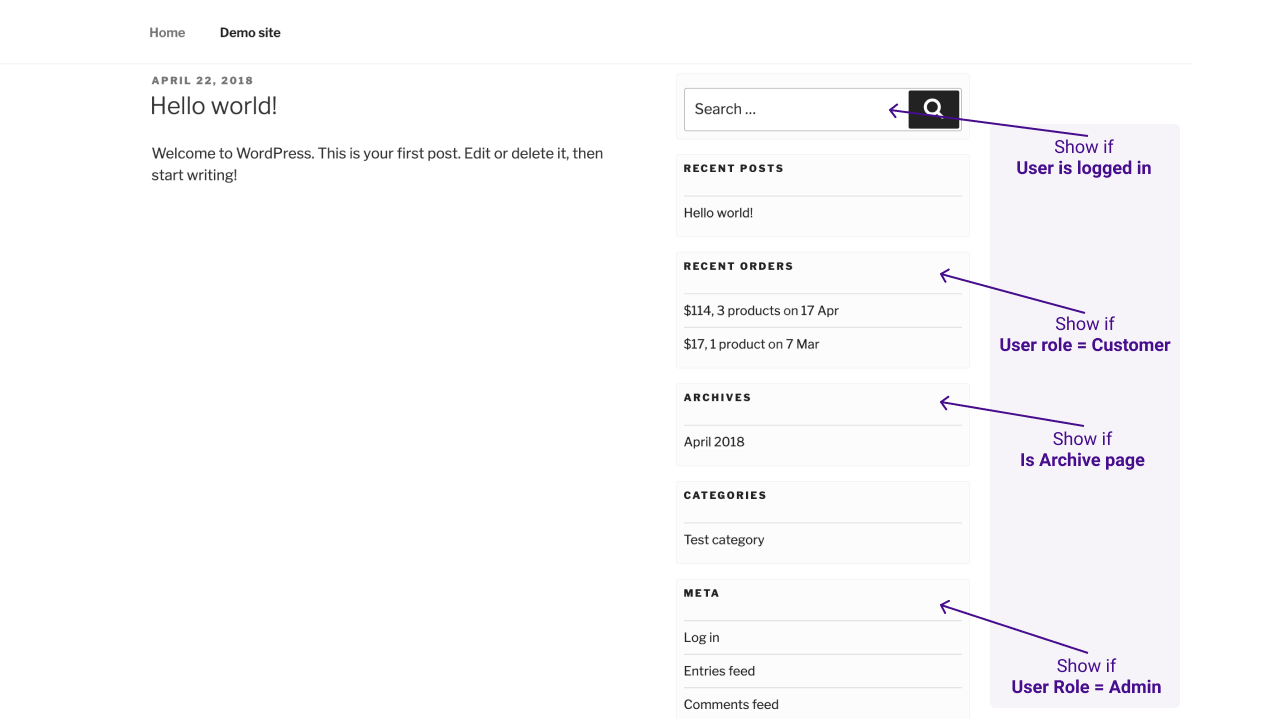Open the Test category link
1280x720 pixels.
[724, 540]
